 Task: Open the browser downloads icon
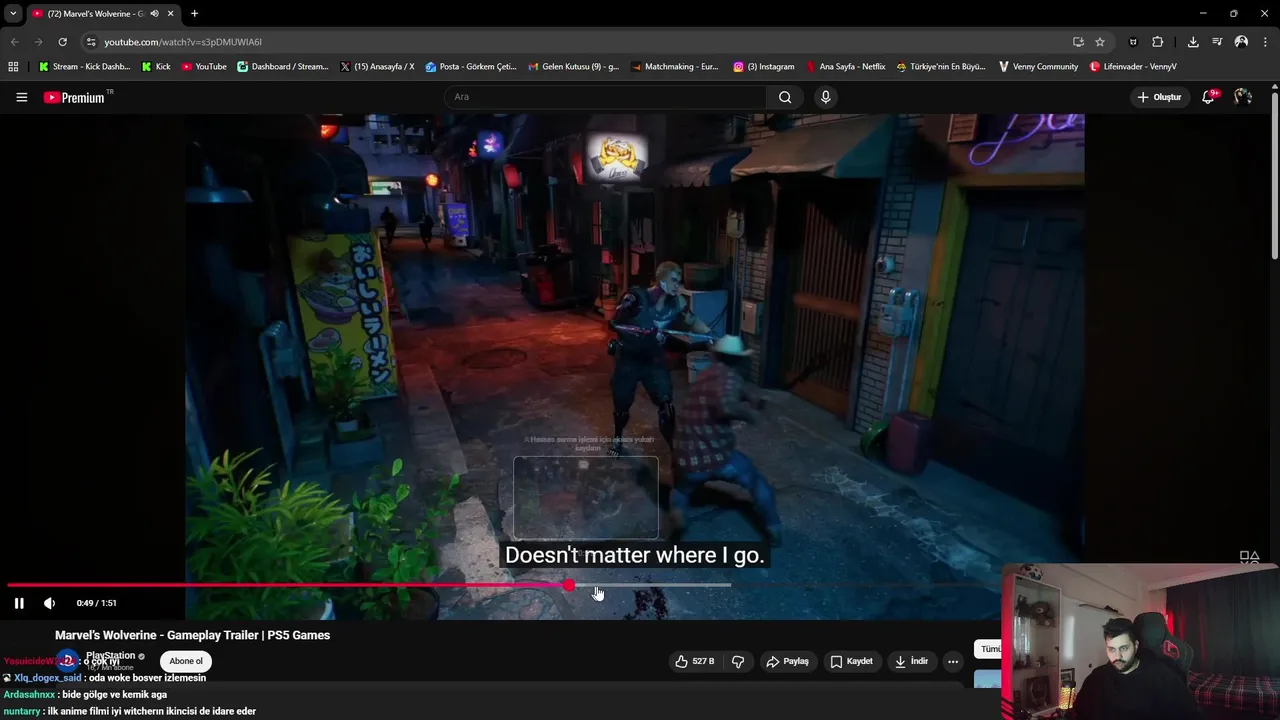tap(1193, 42)
